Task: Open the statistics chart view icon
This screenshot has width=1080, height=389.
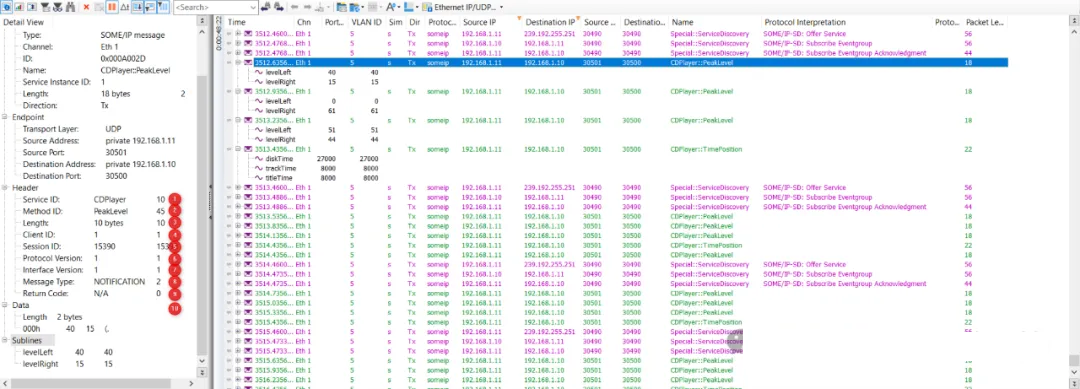Action: pyautogui.click(x=19, y=7)
